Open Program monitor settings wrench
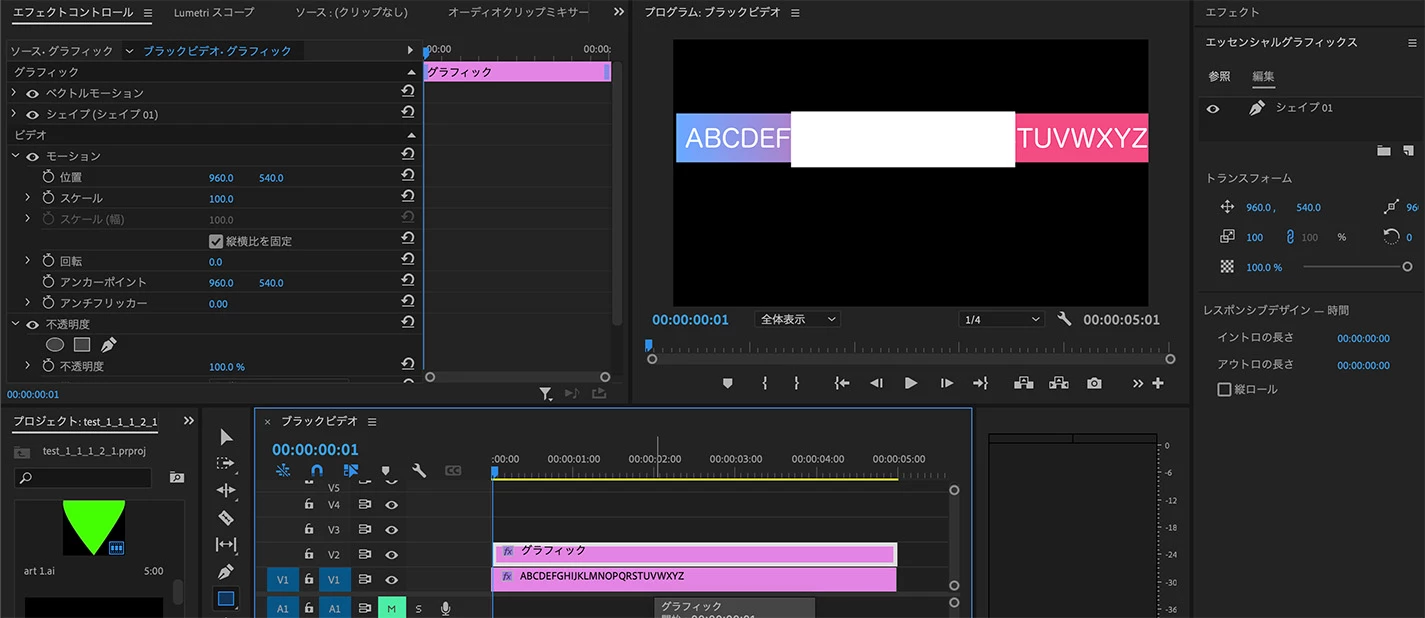Screen dimensions: 1425x618 [x=1064, y=319]
